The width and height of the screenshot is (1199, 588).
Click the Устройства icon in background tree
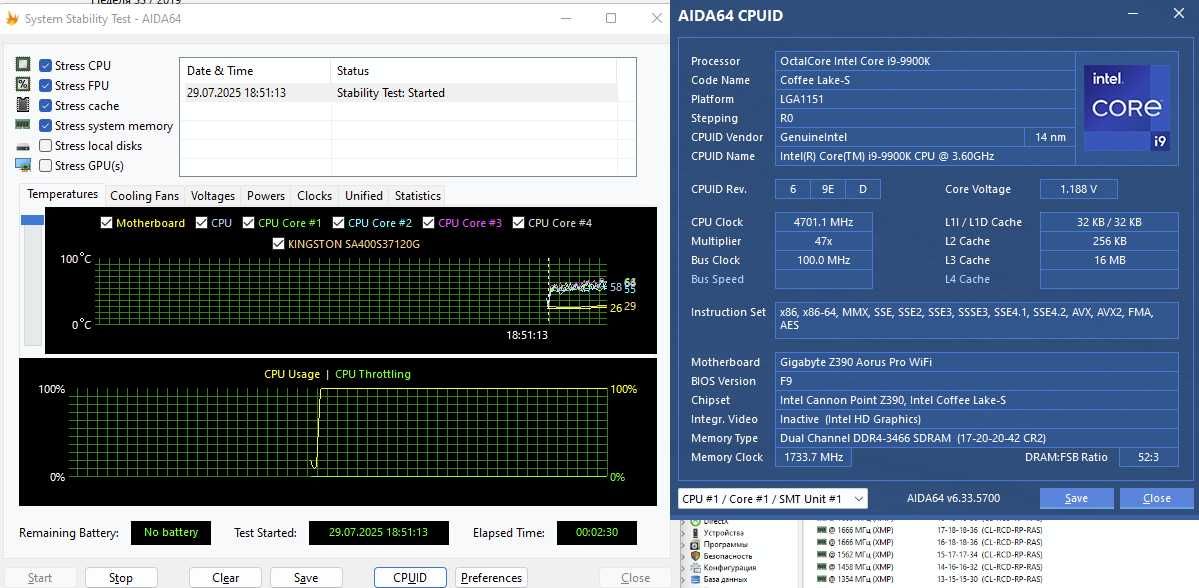(695, 533)
